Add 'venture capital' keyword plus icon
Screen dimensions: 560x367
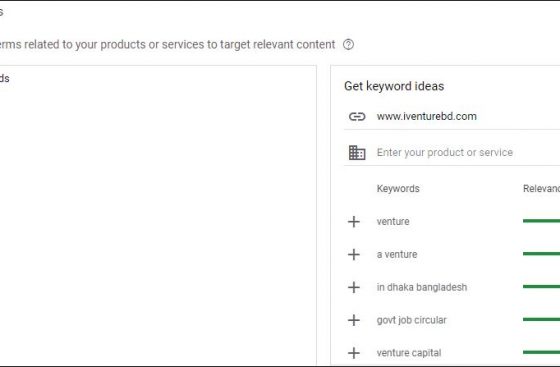(354, 353)
